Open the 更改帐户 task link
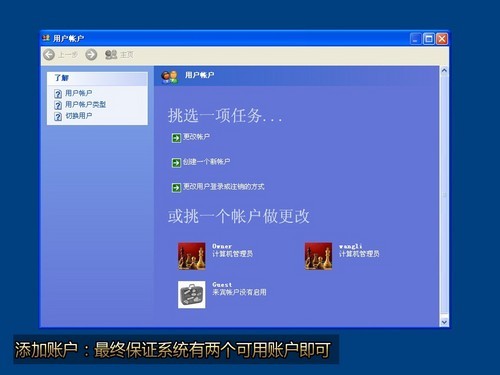500x375 pixels. coord(196,137)
